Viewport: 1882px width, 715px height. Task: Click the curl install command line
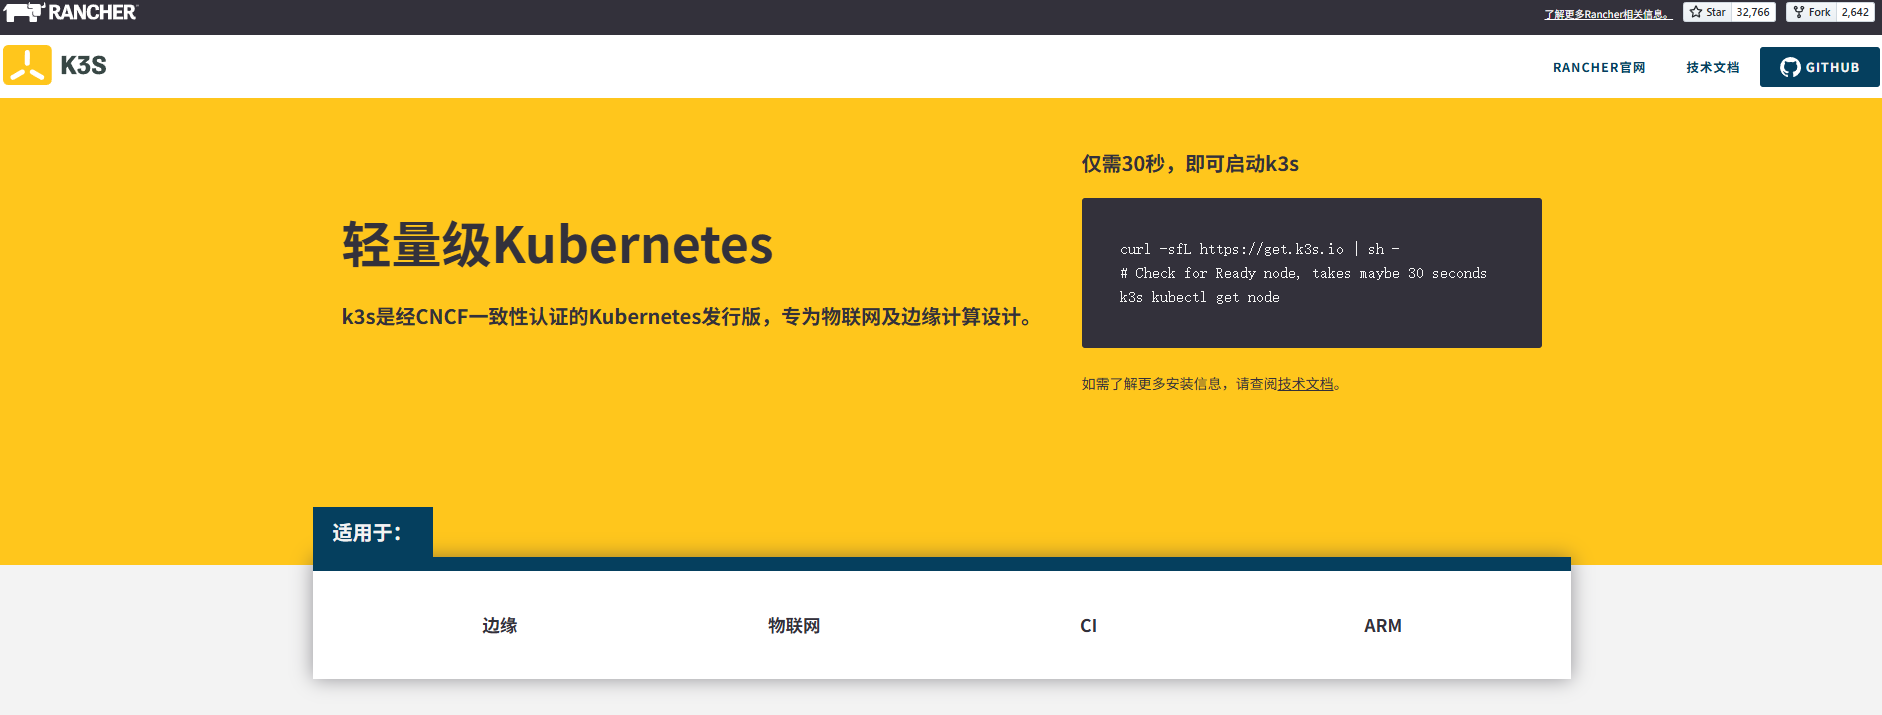click(x=1259, y=249)
